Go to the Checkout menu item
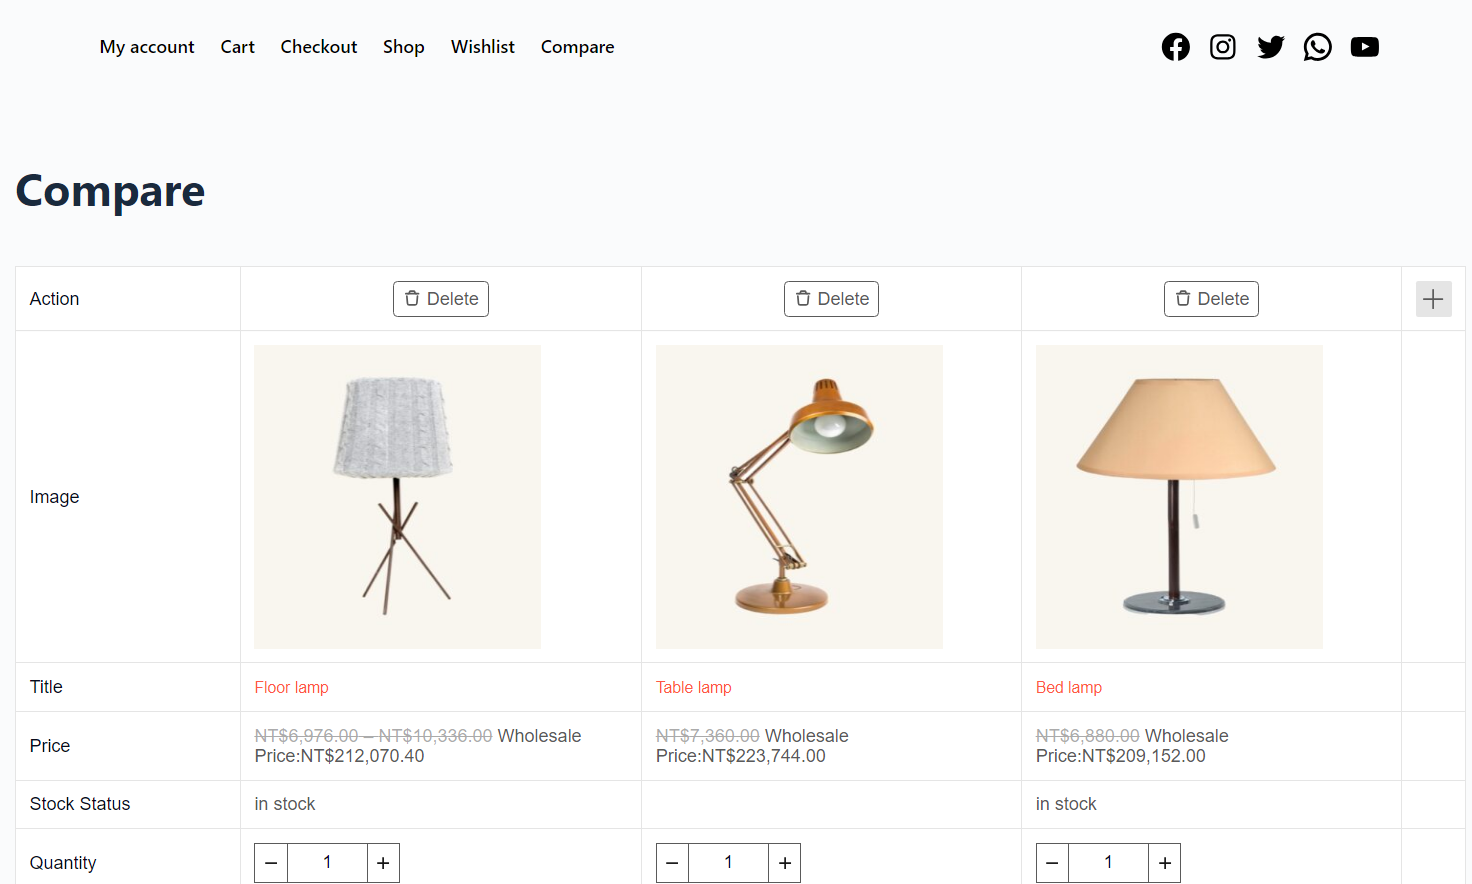 coord(318,47)
